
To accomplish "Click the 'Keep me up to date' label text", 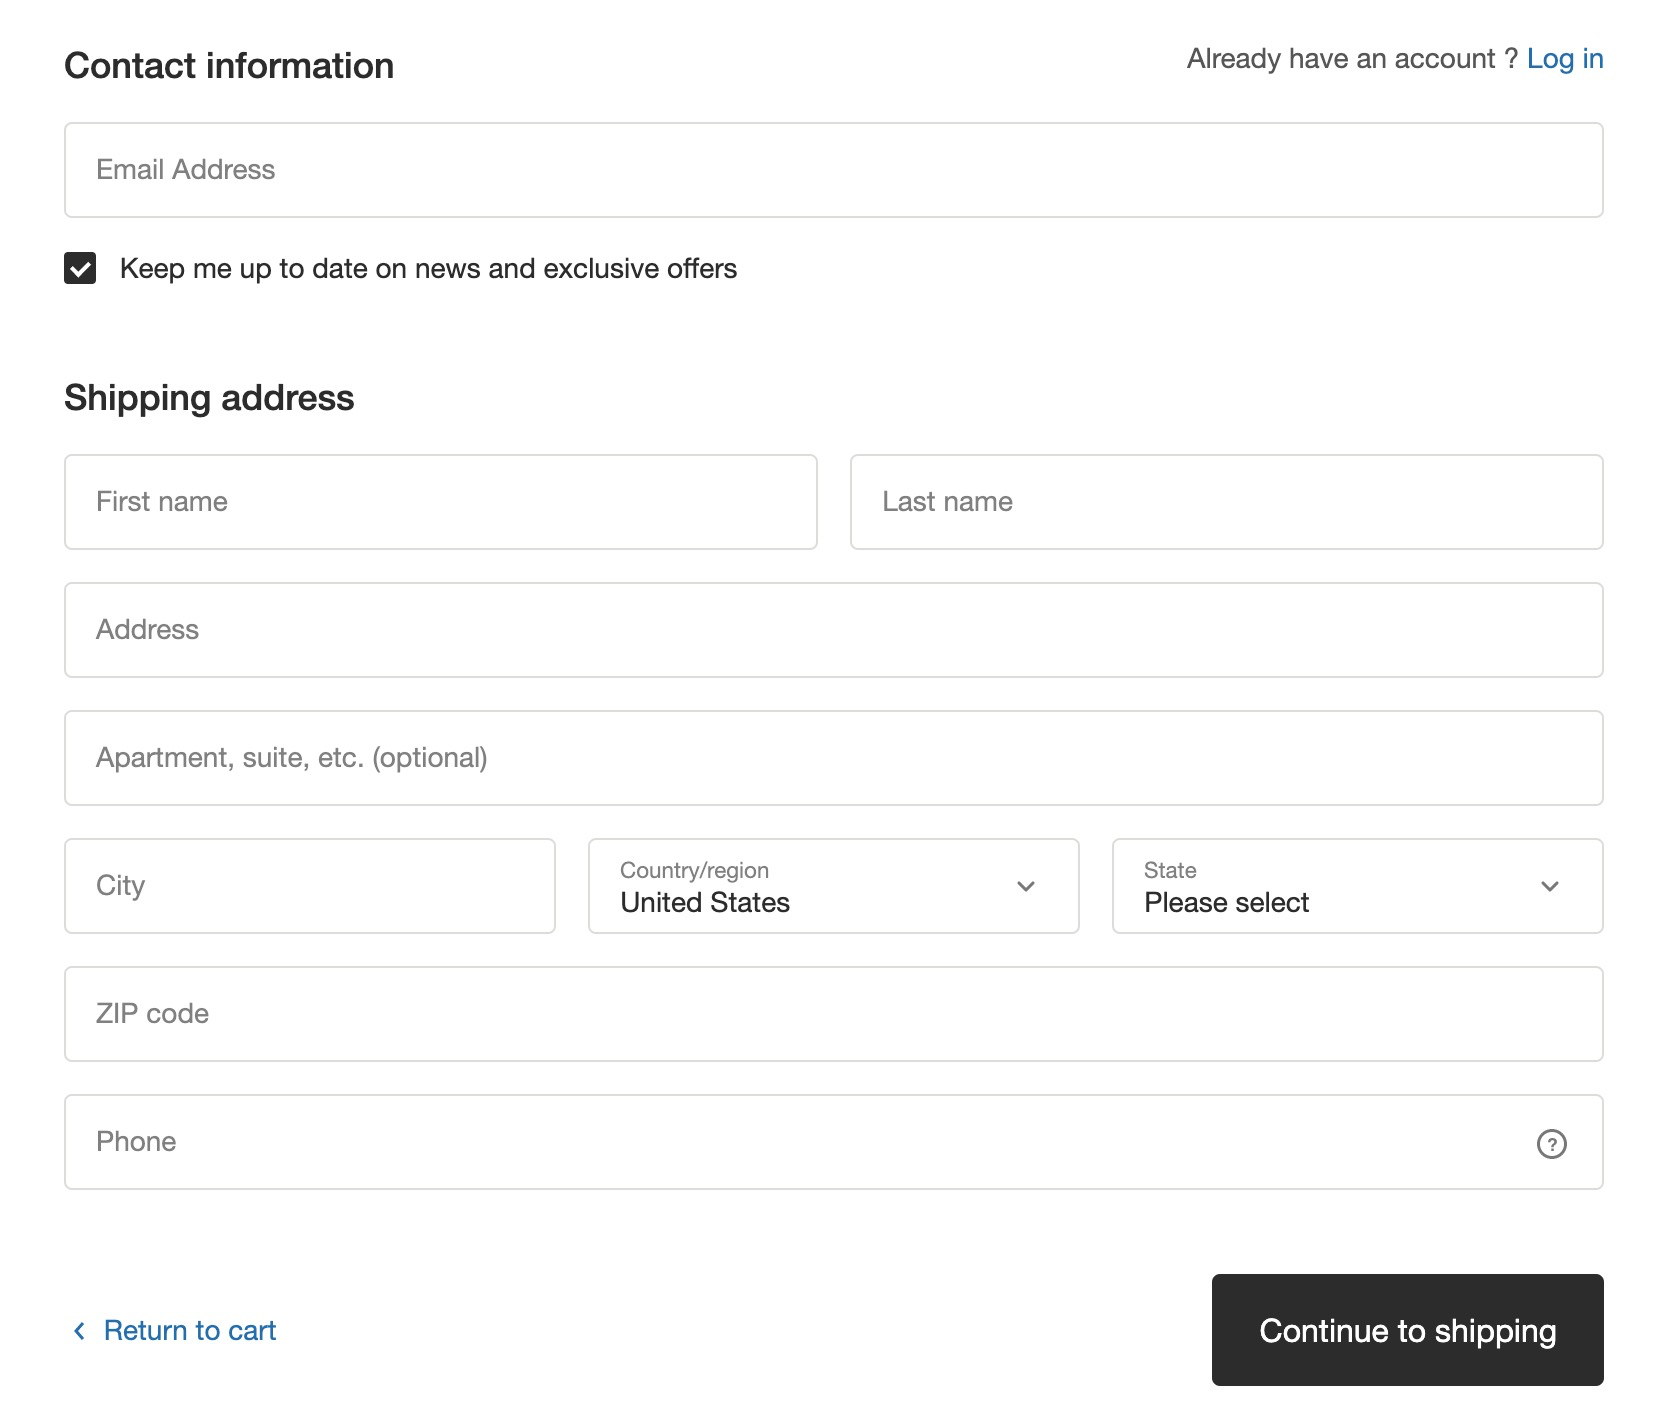I will 428,269.
